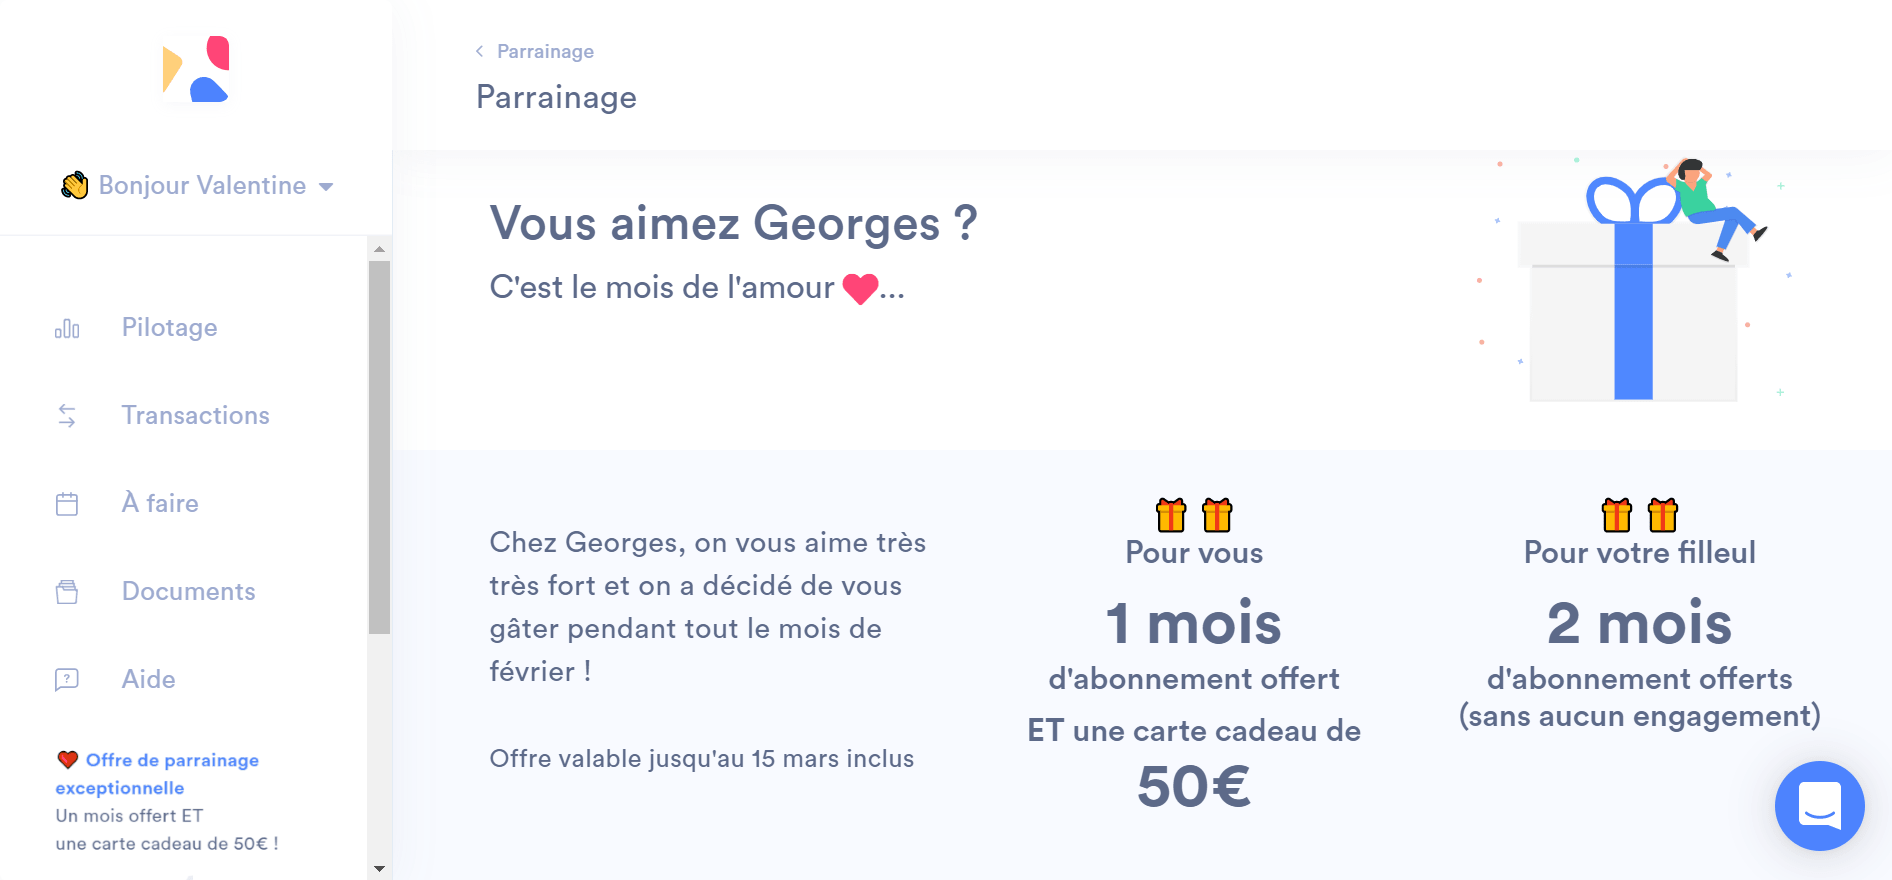Click the Parrainage breadcrumb link
1892x880 pixels.
point(545,51)
